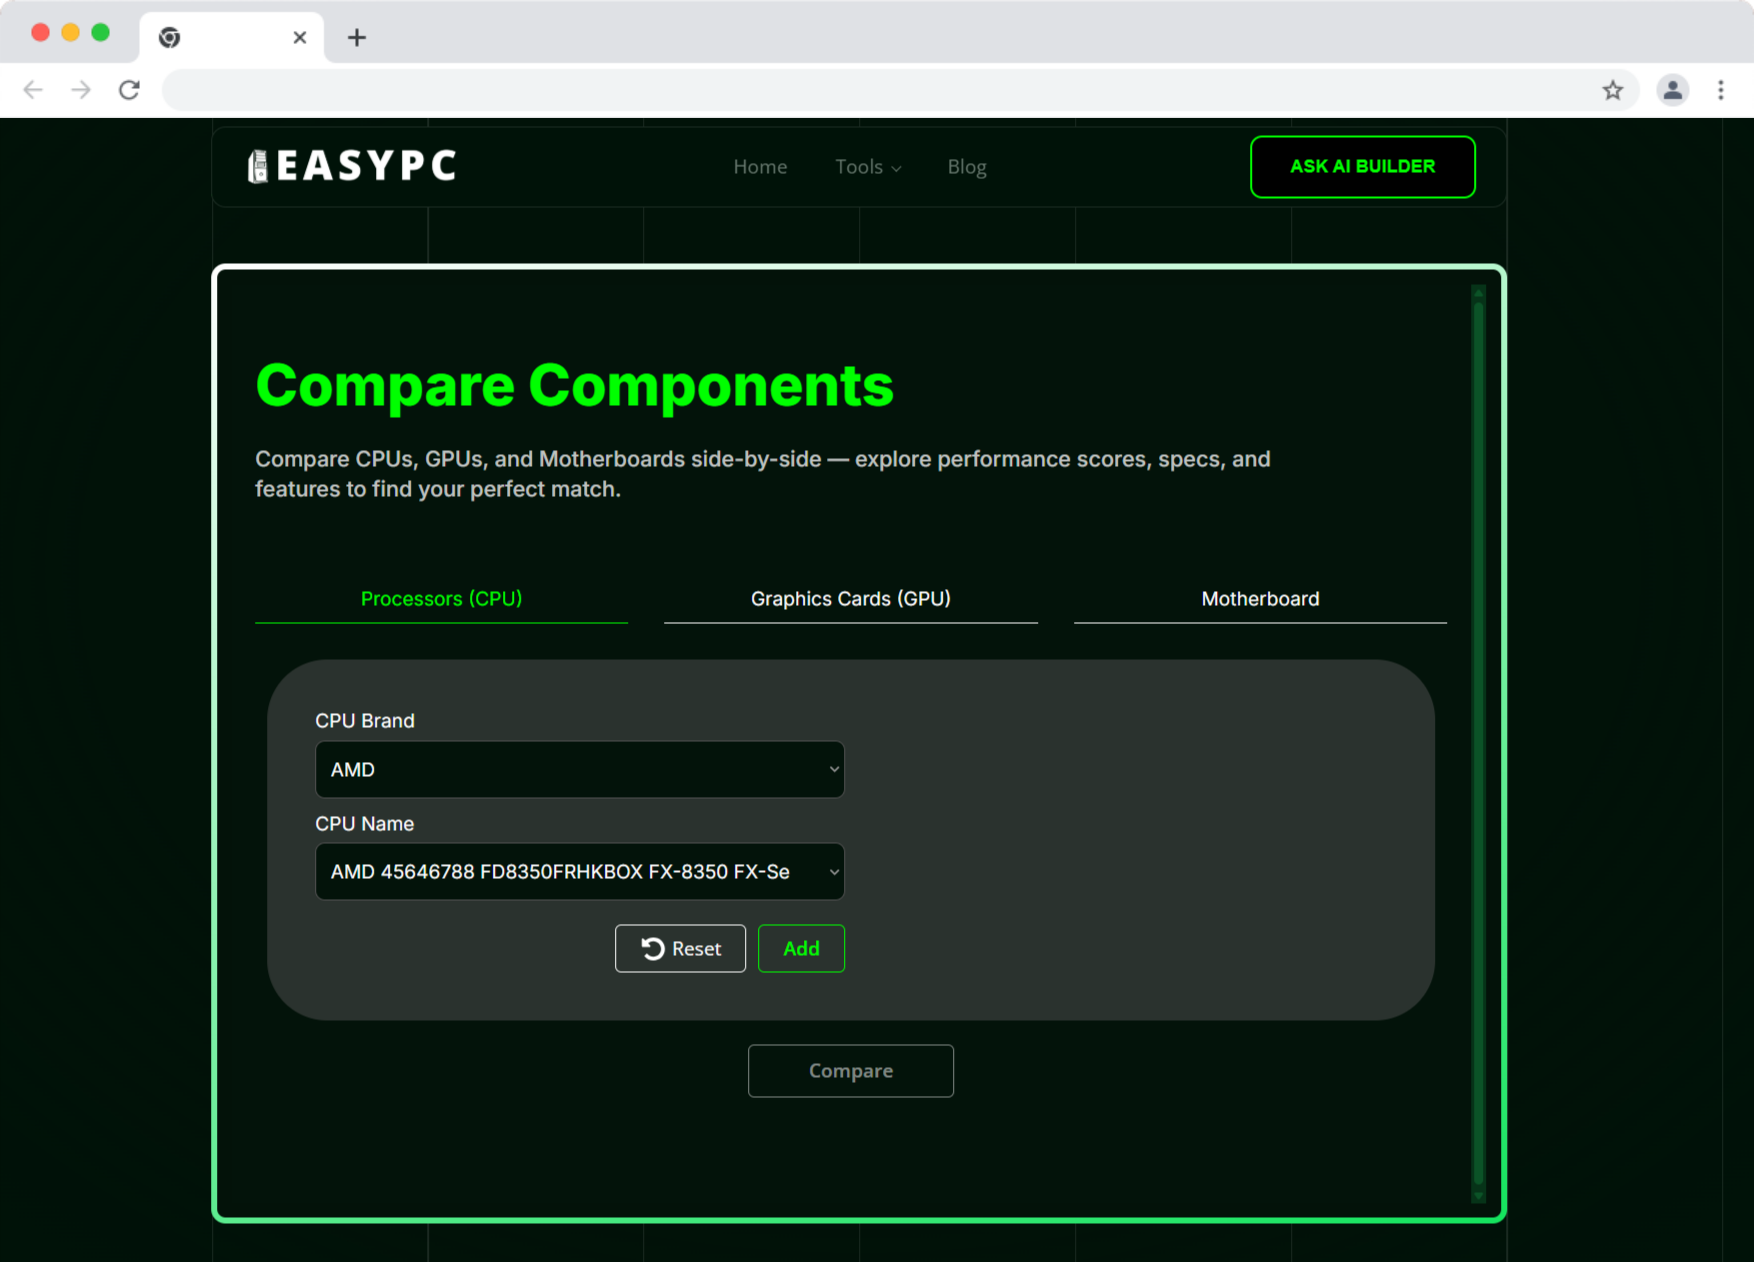Image resolution: width=1754 pixels, height=1262 pixels.
Task: Click the browser address bar
Action: click(880, 90)
